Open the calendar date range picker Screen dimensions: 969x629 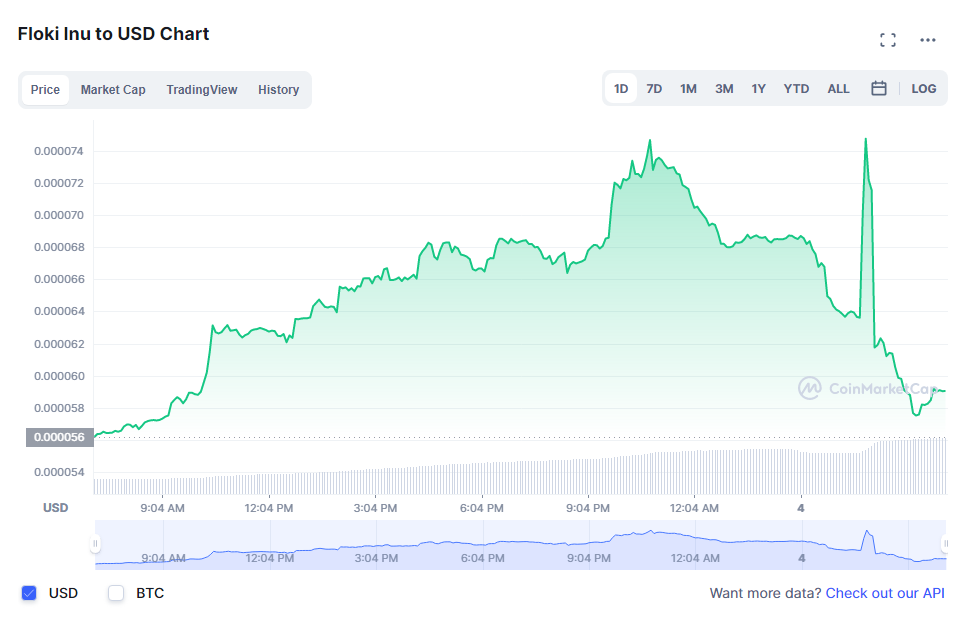(x=879, y=89)
